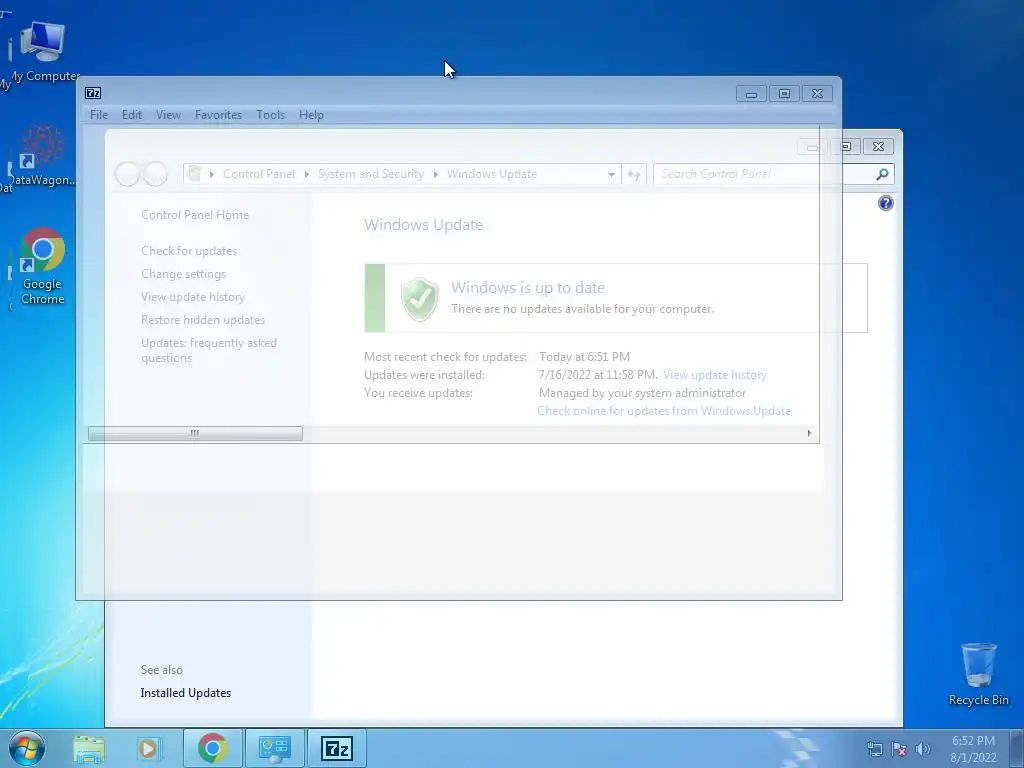Click the search magnifier in Control Panel
This screenshot has width=1024, height=768.
pos(882,174)
